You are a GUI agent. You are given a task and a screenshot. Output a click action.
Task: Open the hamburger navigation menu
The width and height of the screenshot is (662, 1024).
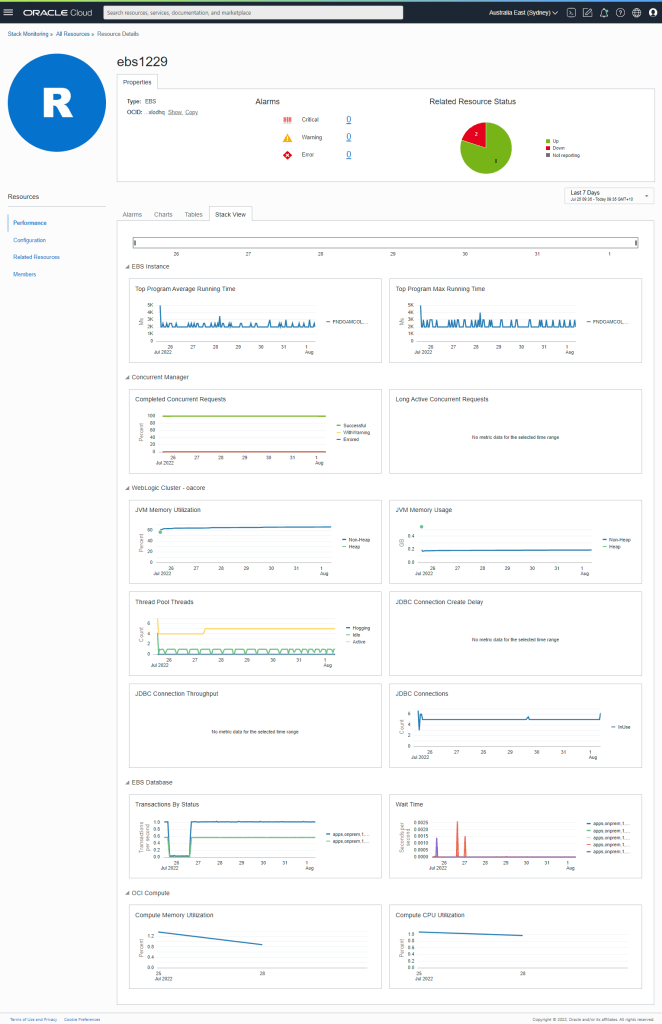coord(9,13)
